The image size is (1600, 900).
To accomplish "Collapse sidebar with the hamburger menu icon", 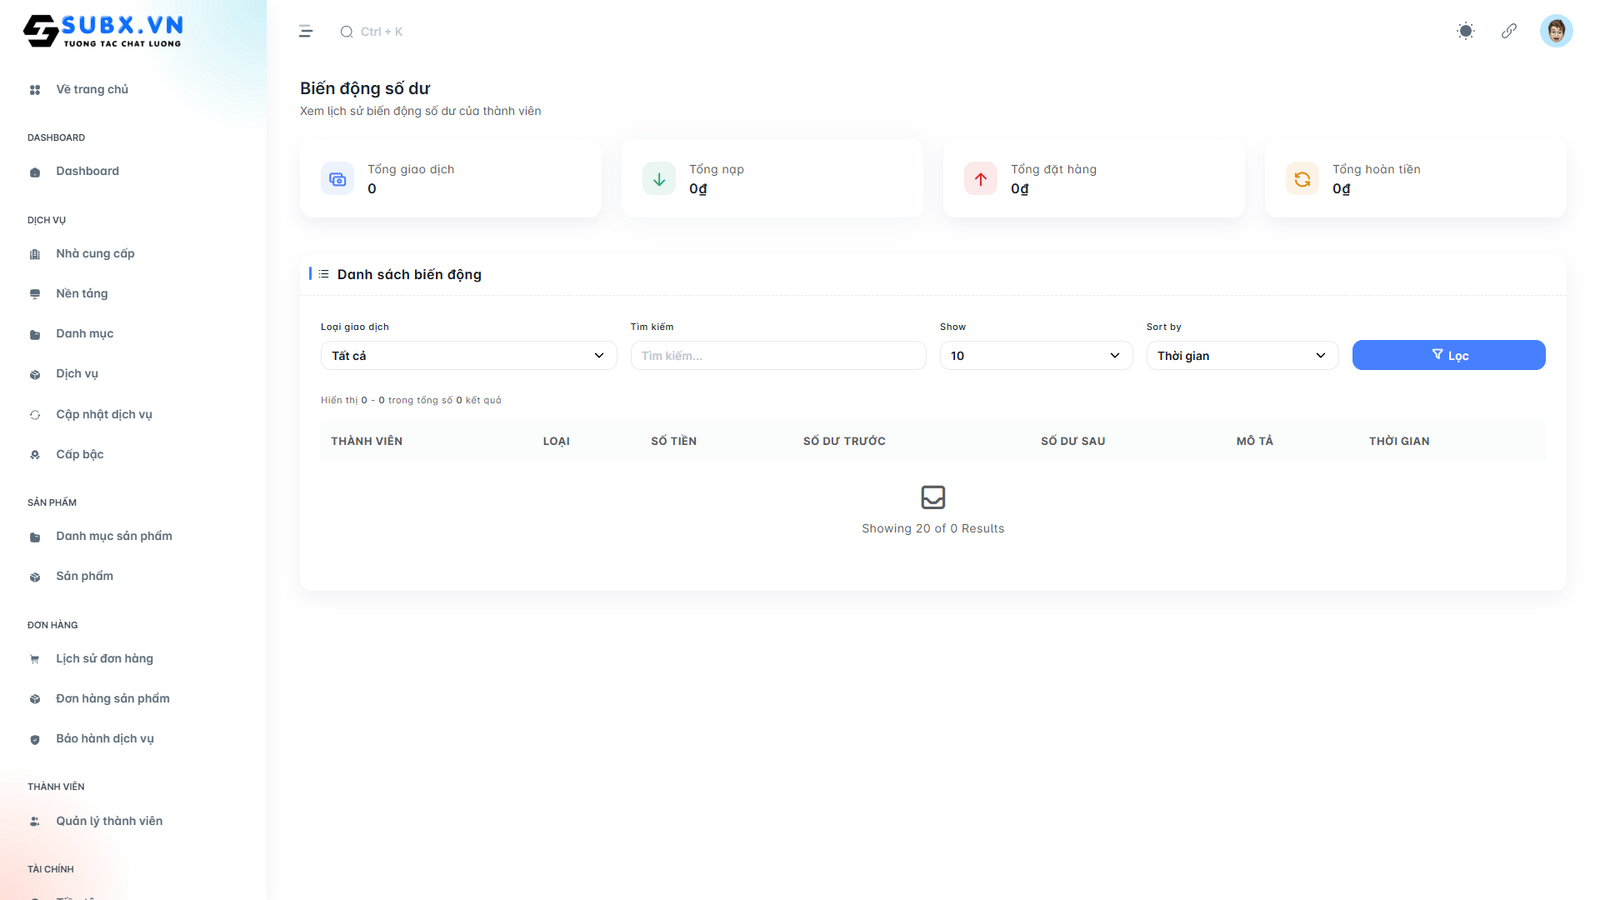I will [306, 32].
